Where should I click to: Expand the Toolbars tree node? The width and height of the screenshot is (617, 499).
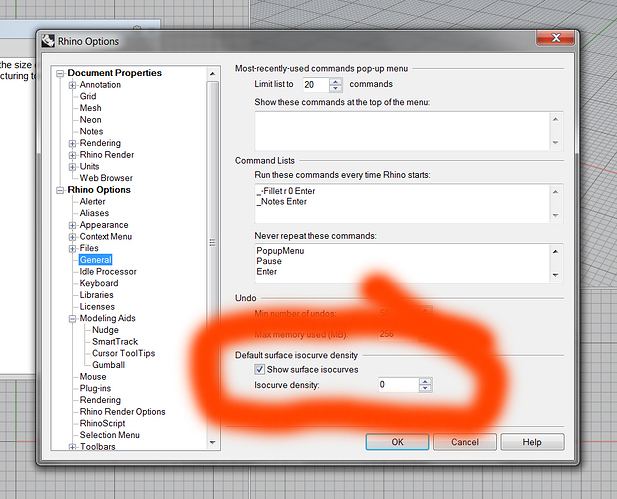pyautogui.click(x=72, y=447)
